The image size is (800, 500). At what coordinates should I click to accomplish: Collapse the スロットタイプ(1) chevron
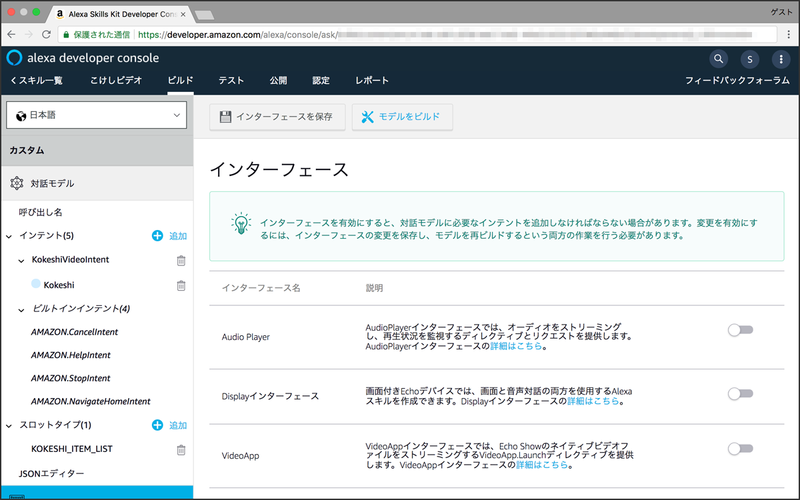[9, 426]
